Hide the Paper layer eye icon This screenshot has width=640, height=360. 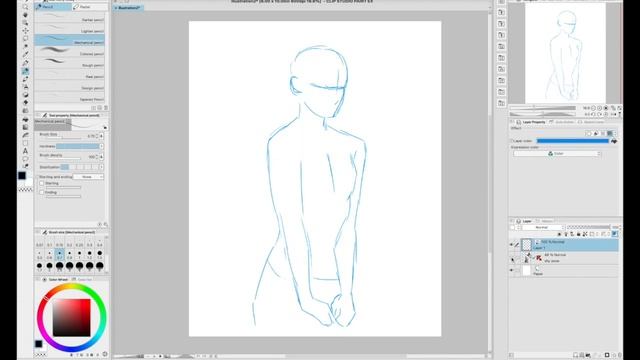[x=511, y=270]
